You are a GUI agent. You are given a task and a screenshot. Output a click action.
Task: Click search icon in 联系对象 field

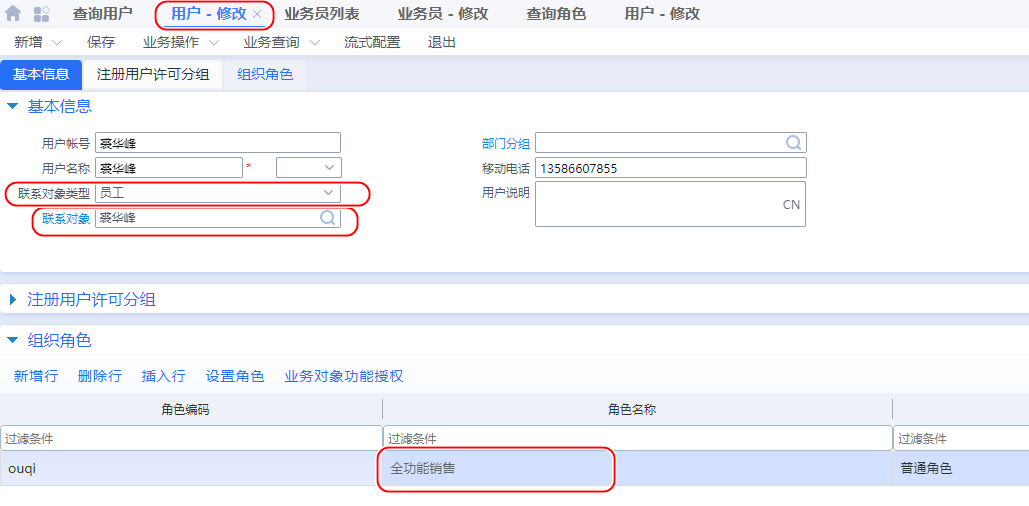click(x=327, y=218)
